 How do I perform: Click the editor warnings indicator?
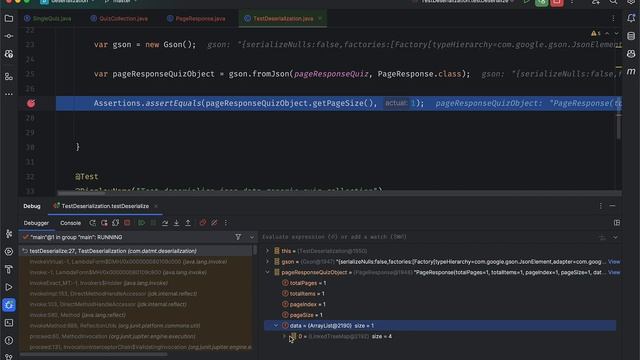click(596, 33)
